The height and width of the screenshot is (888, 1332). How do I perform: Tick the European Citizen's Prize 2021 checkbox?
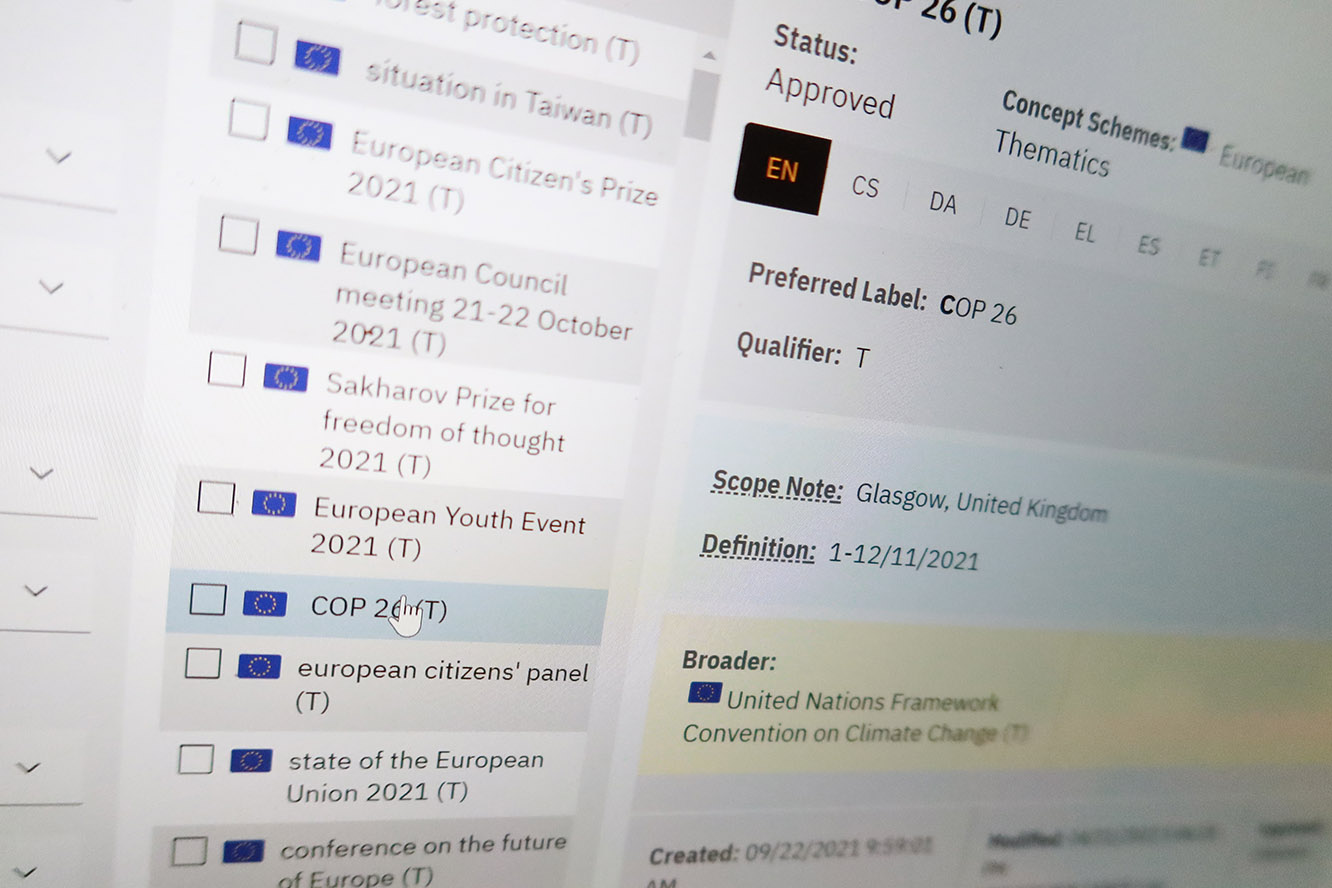(x=249, y=121)
